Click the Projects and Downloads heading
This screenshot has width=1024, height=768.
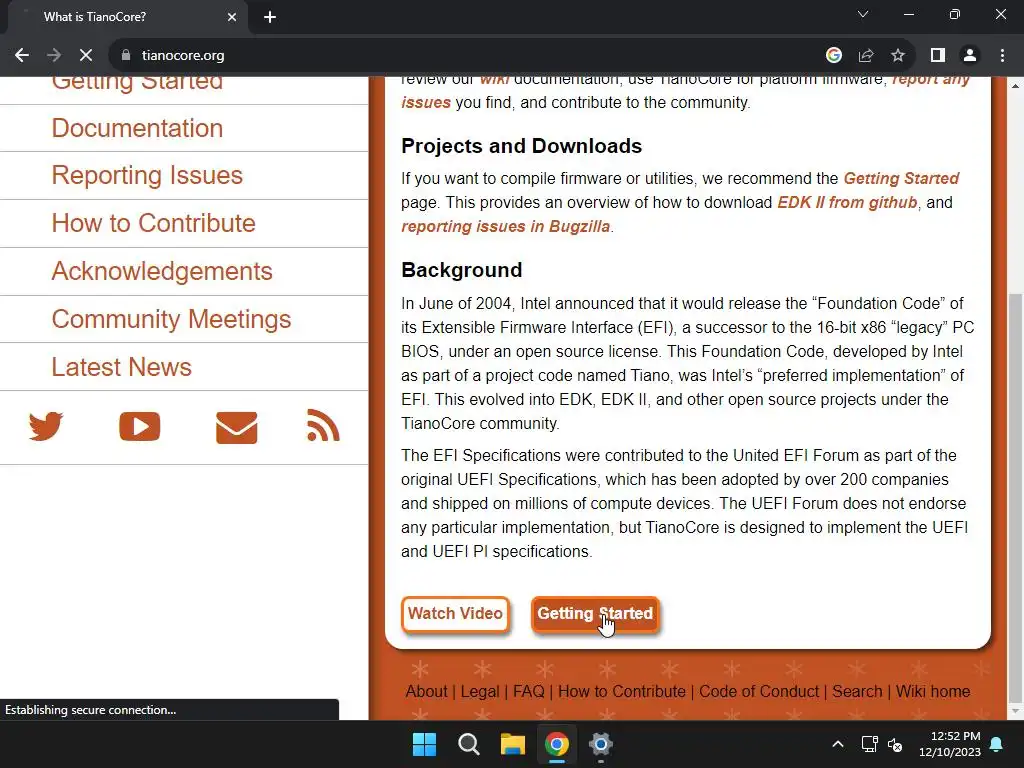[522, 146]
